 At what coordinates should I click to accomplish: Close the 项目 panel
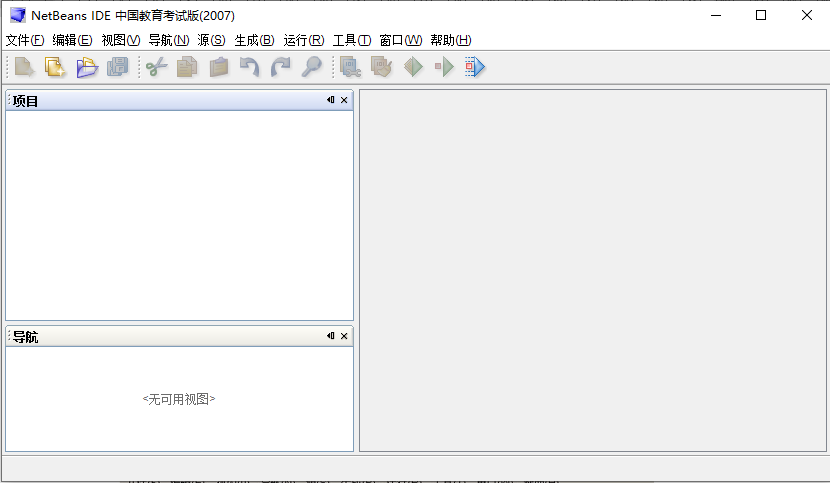(344, 100)
